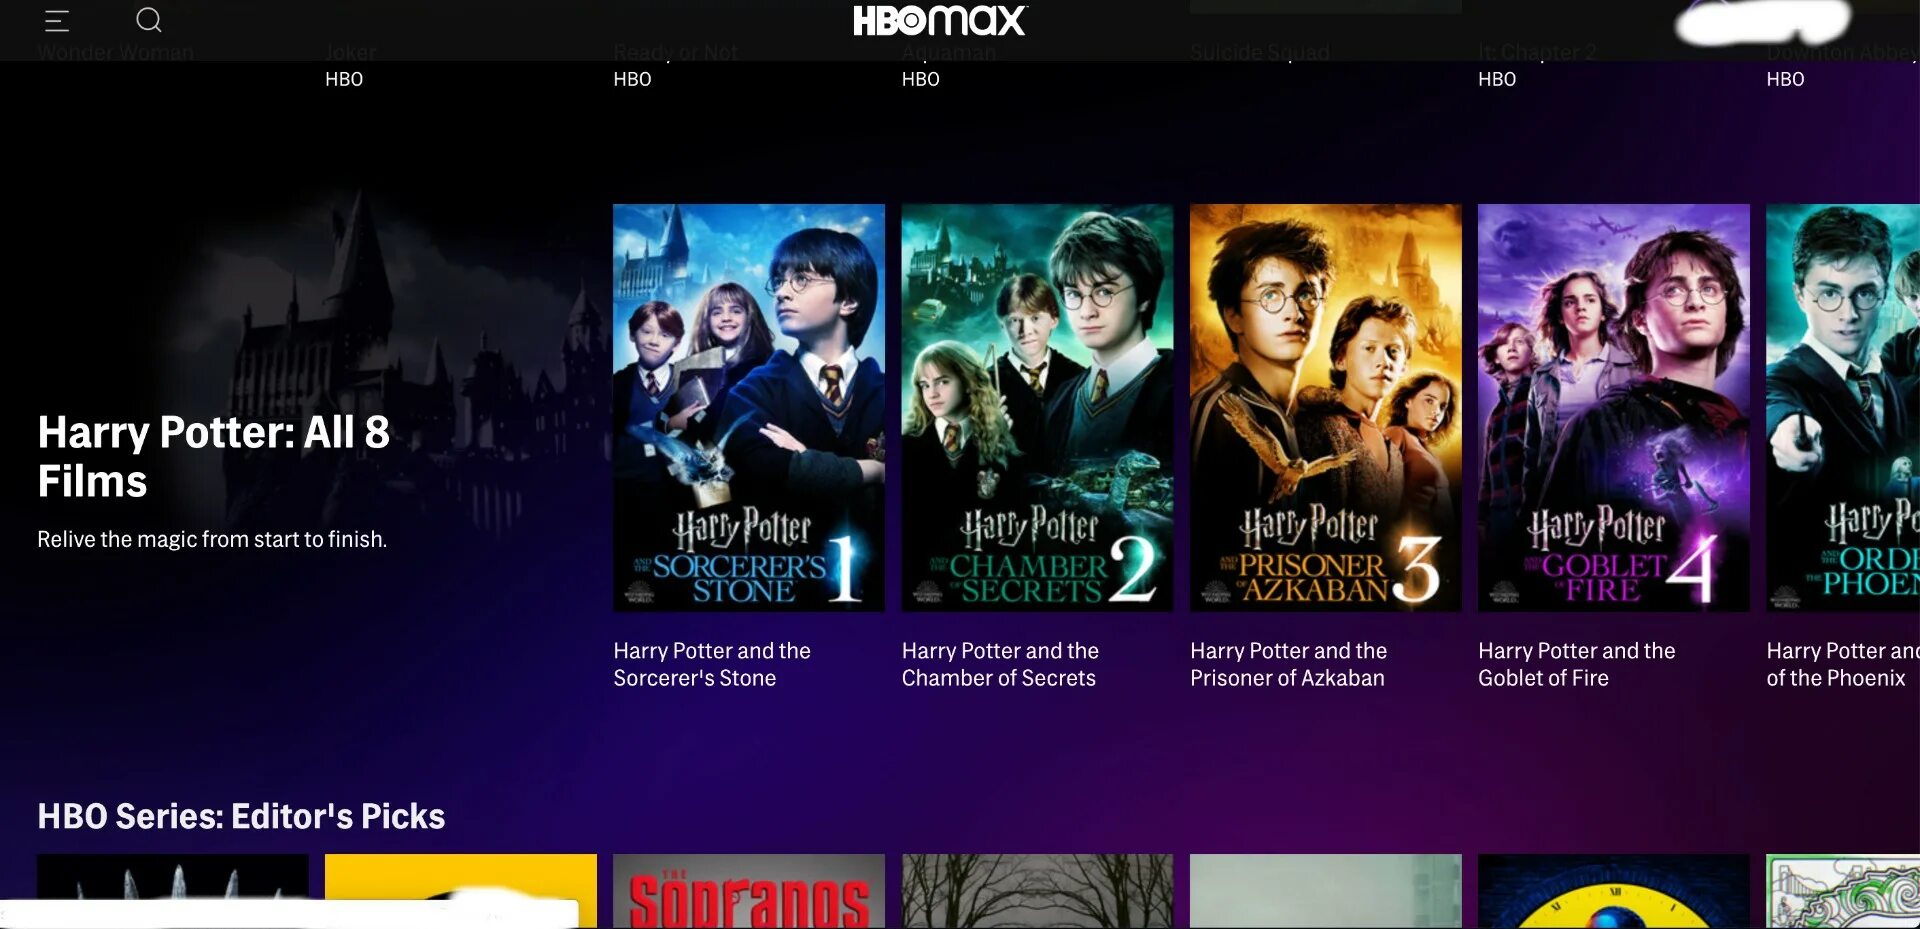The height and width of the screenshot is (929, 1920).
Task: Click the HBO label under It: Chapter 2
Action: (1497, 79)
